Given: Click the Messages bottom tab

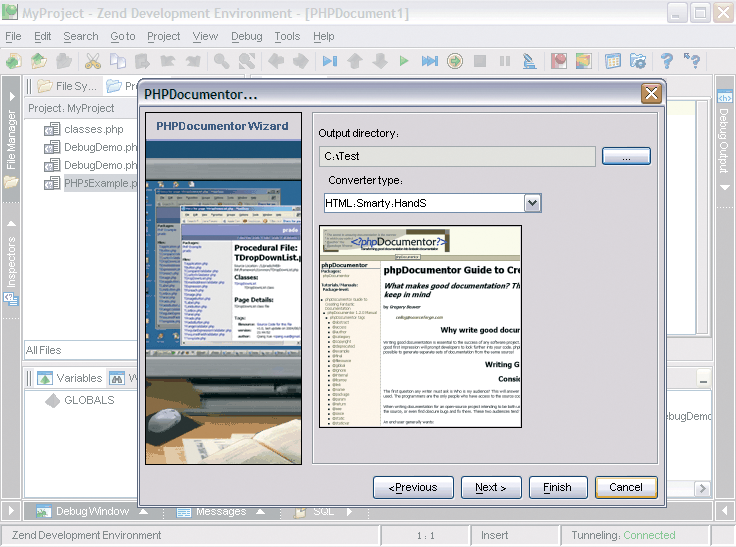Looking at the screenshot, I should pos(221,511).
